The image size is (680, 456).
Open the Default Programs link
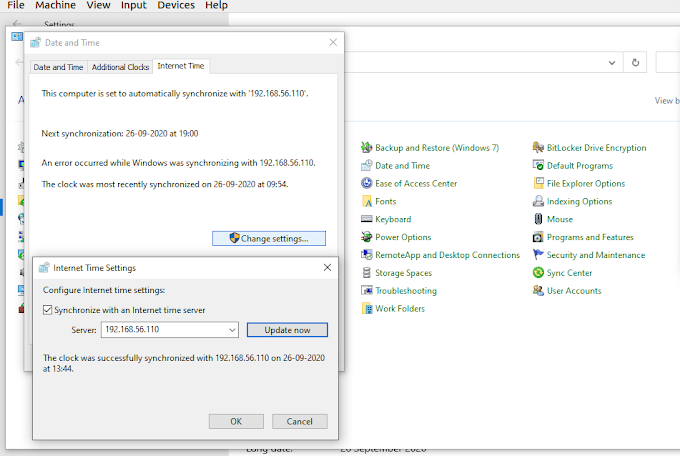[580, 166]
